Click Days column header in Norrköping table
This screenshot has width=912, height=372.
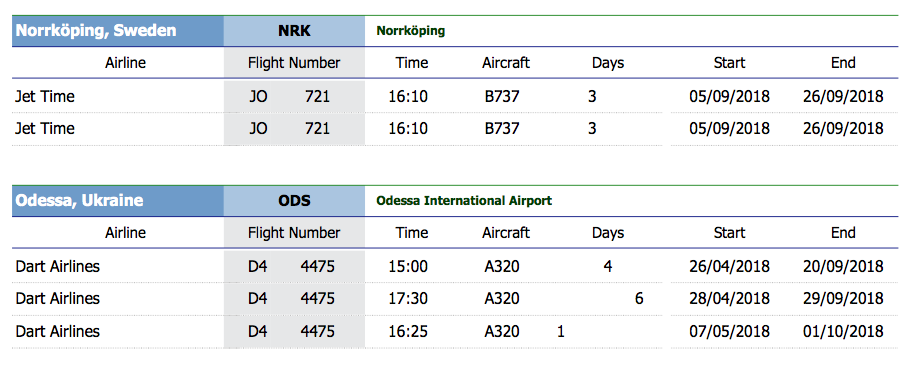coord(608,63)
